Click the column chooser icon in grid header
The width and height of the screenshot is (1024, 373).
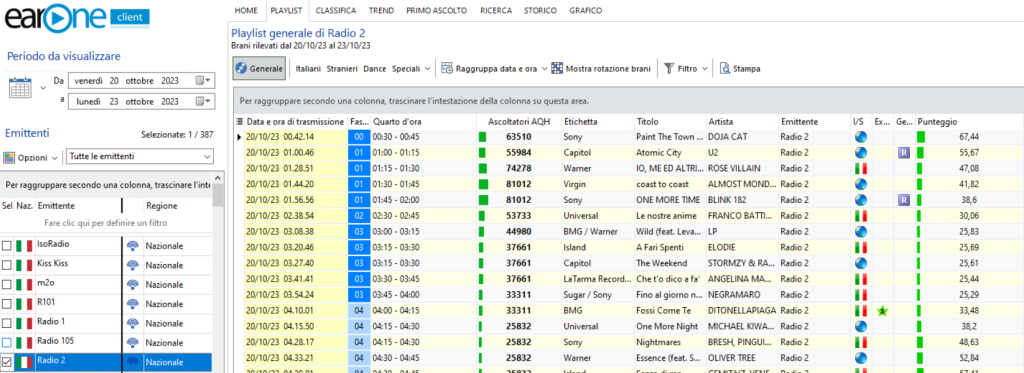[239, 122]
